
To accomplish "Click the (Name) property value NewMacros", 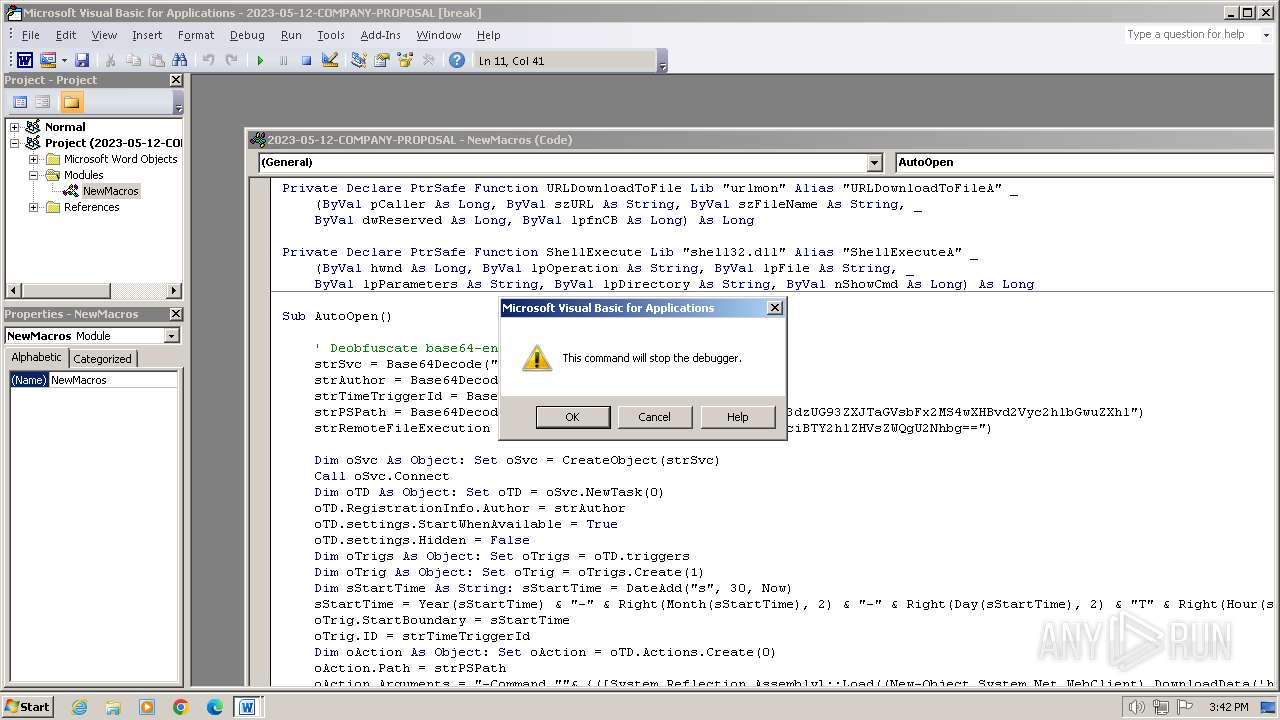I will click(113, 380).
